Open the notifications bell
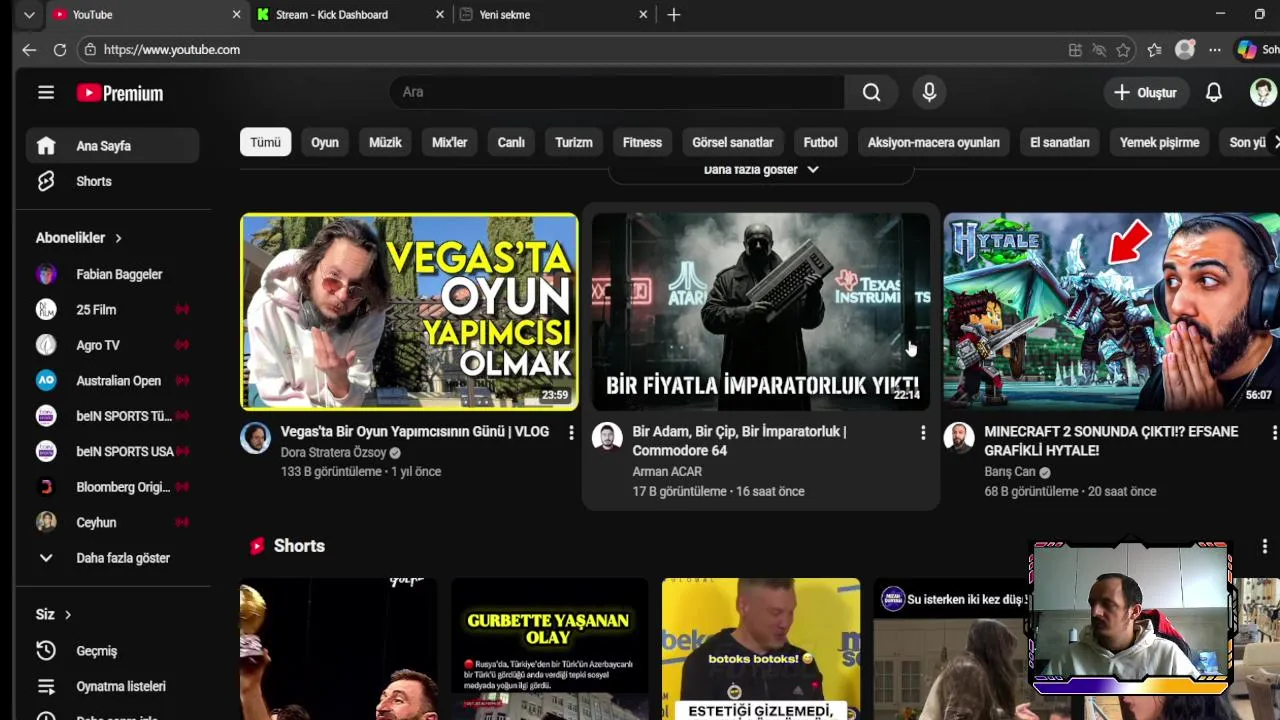1280x720 pixels. tap(1213, 92)
